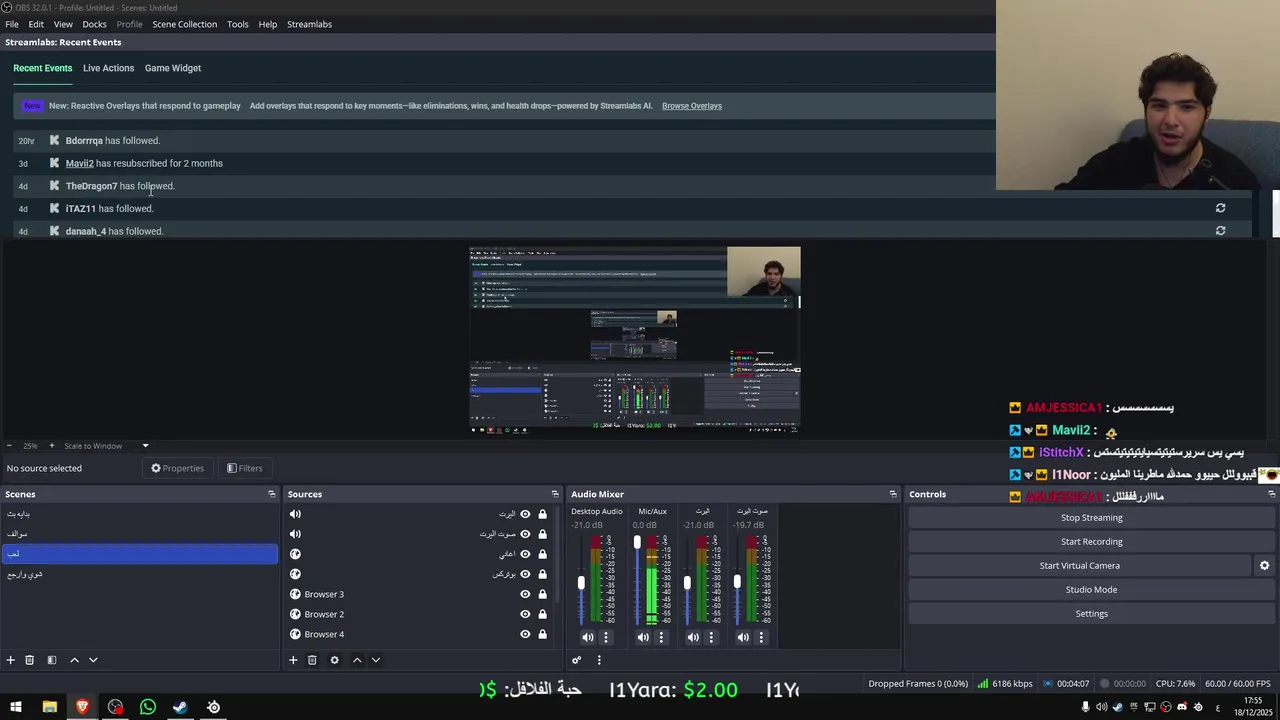The image size is (1280, 720).
Task: Click volume slider of last mixer channel
Action: [x=737, y=581]
